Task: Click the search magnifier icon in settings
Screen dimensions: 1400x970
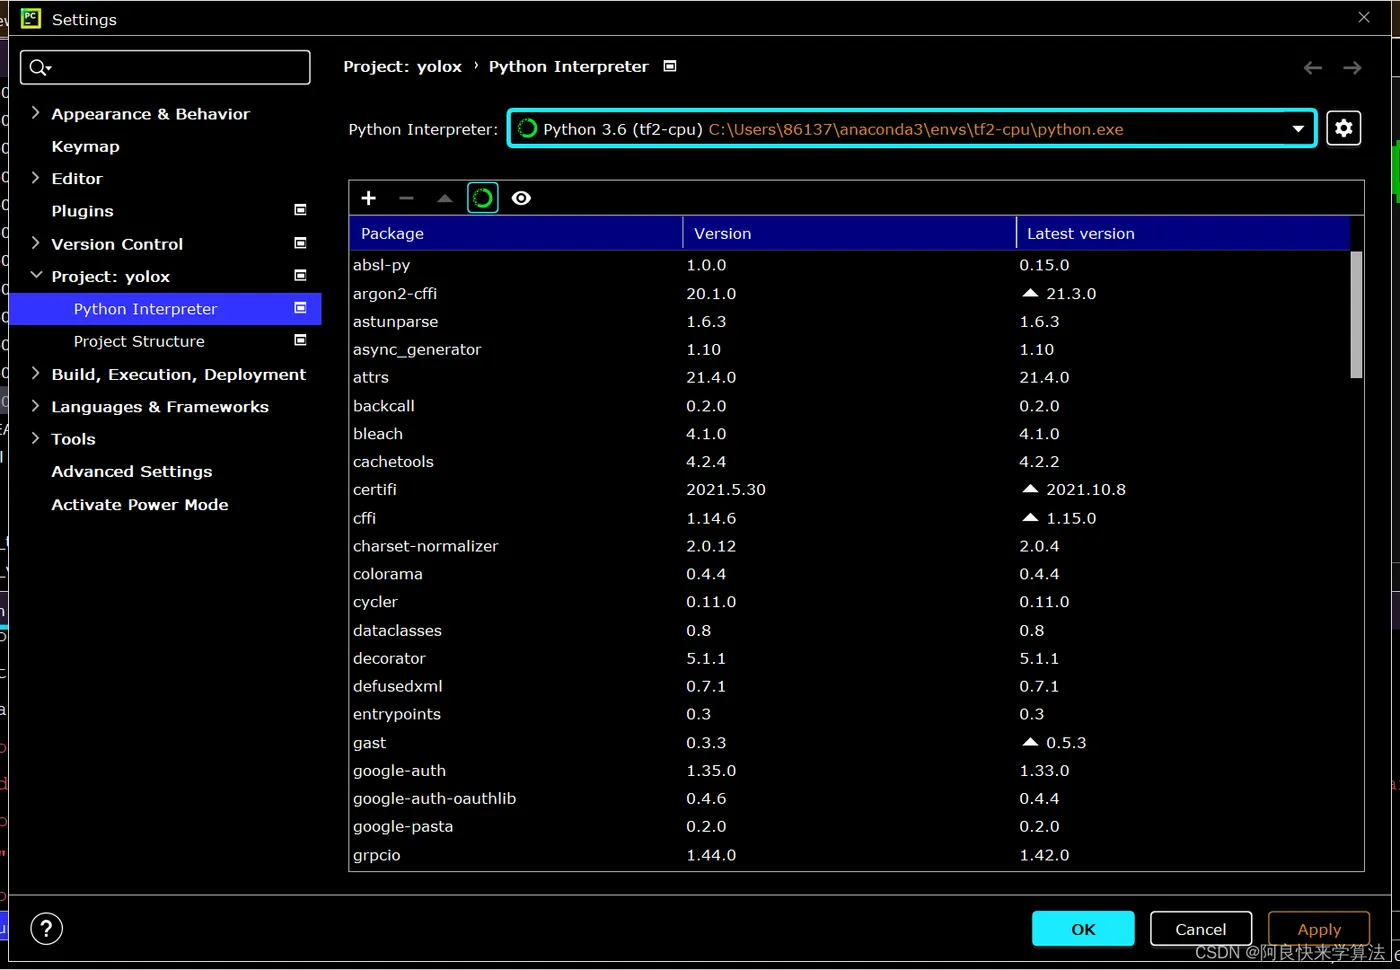Action: (39, 67)
